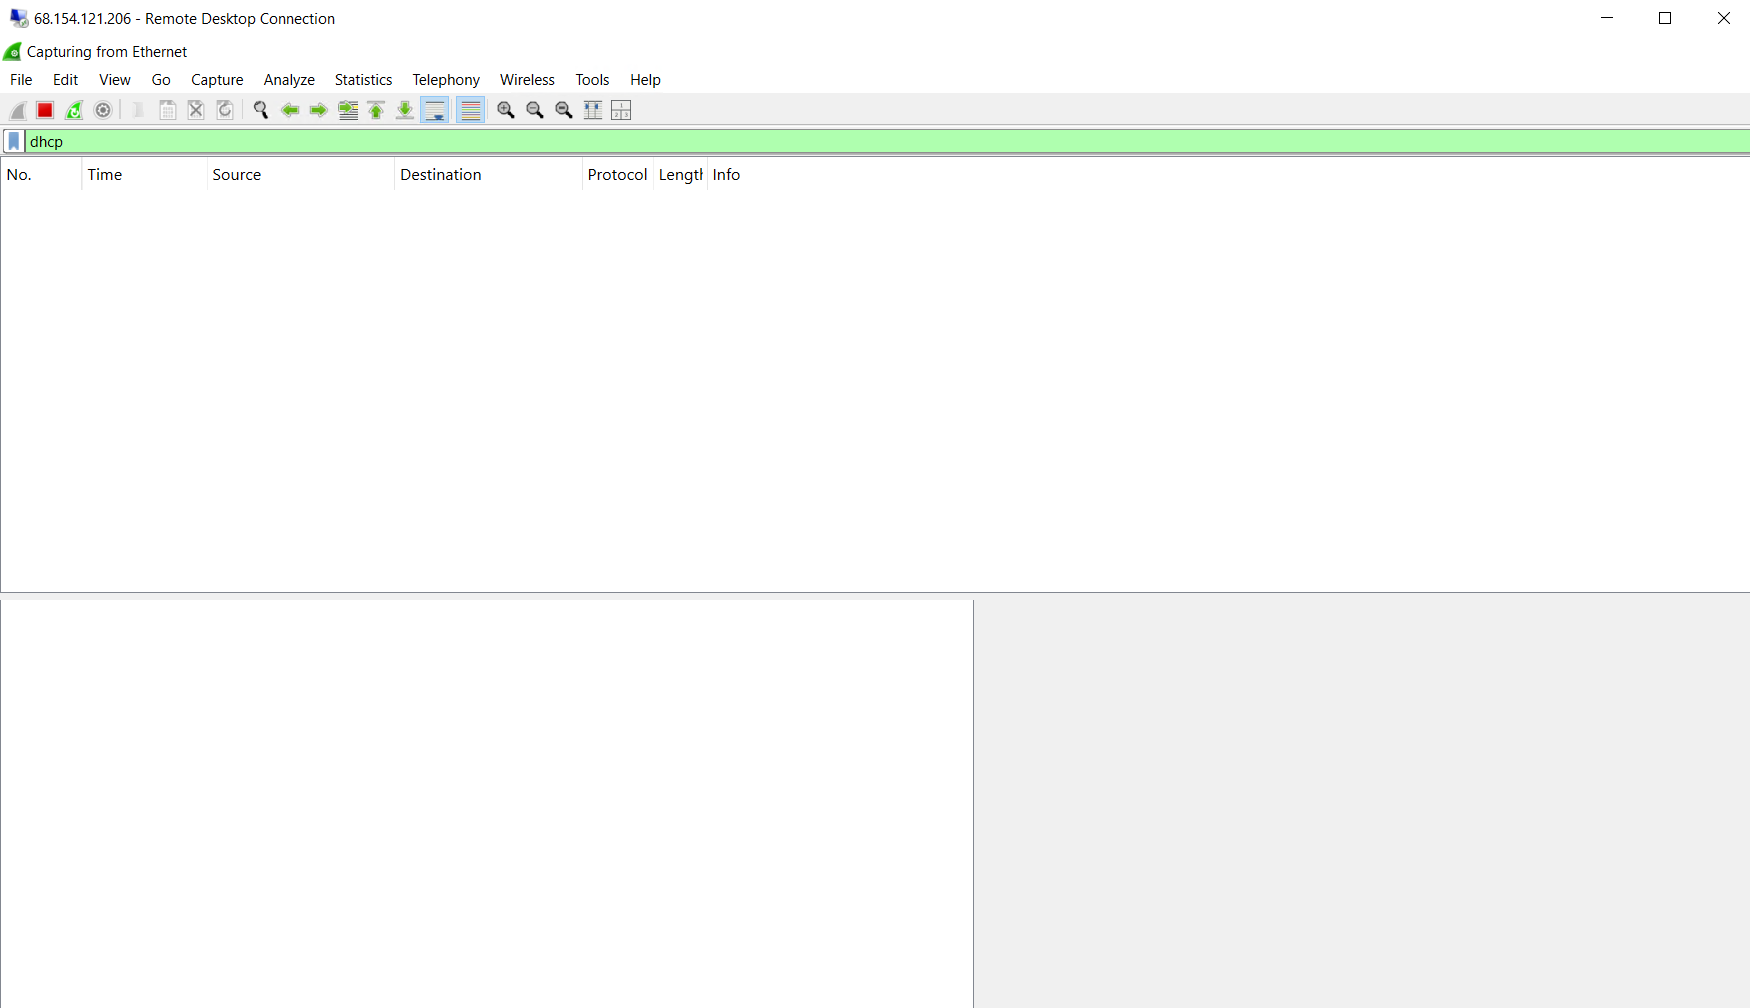This screenshot has height=1008, width=1750.
Task: Open the Edit menu
Action: click(x=65, y=80)
